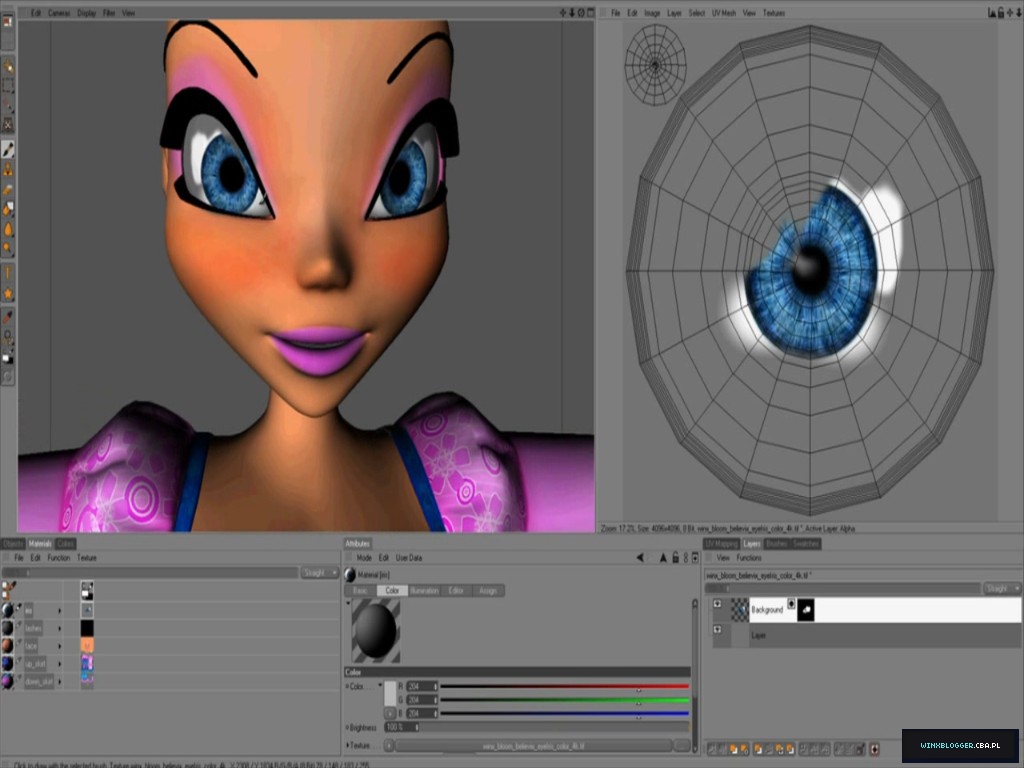
Task: Select the Magic wand tool
Action: tap(8, 104)
